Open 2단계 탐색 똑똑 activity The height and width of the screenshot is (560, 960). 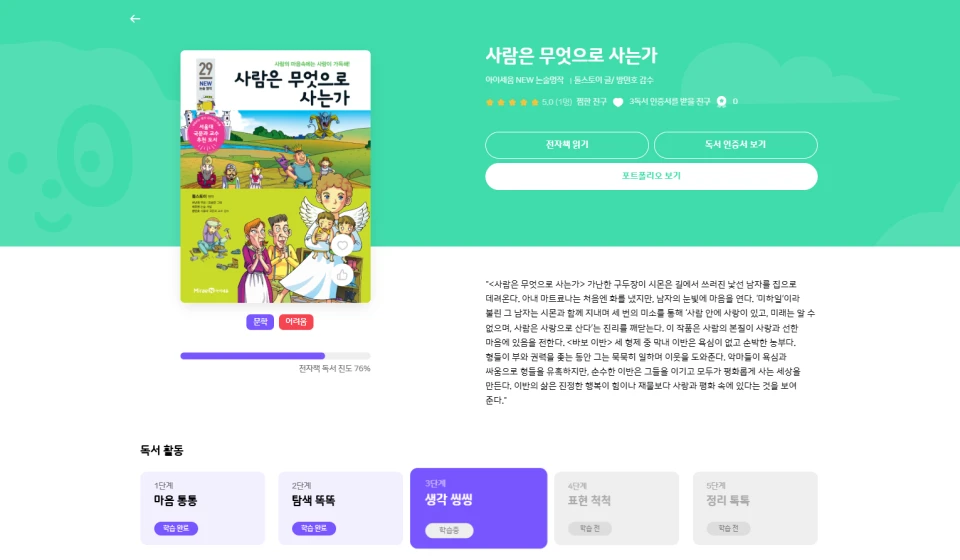point(340,508)
